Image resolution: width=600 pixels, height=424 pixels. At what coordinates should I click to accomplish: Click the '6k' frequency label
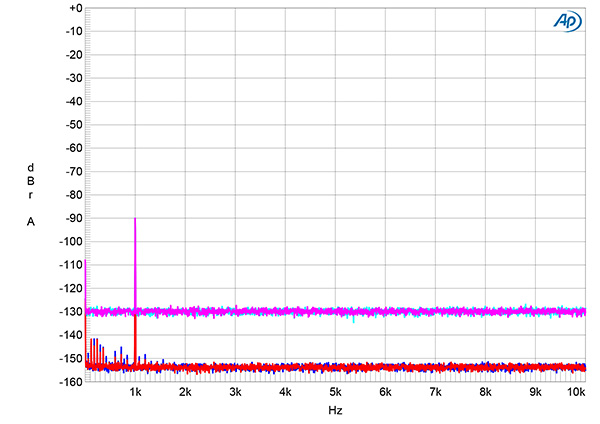tap(385, 392)
